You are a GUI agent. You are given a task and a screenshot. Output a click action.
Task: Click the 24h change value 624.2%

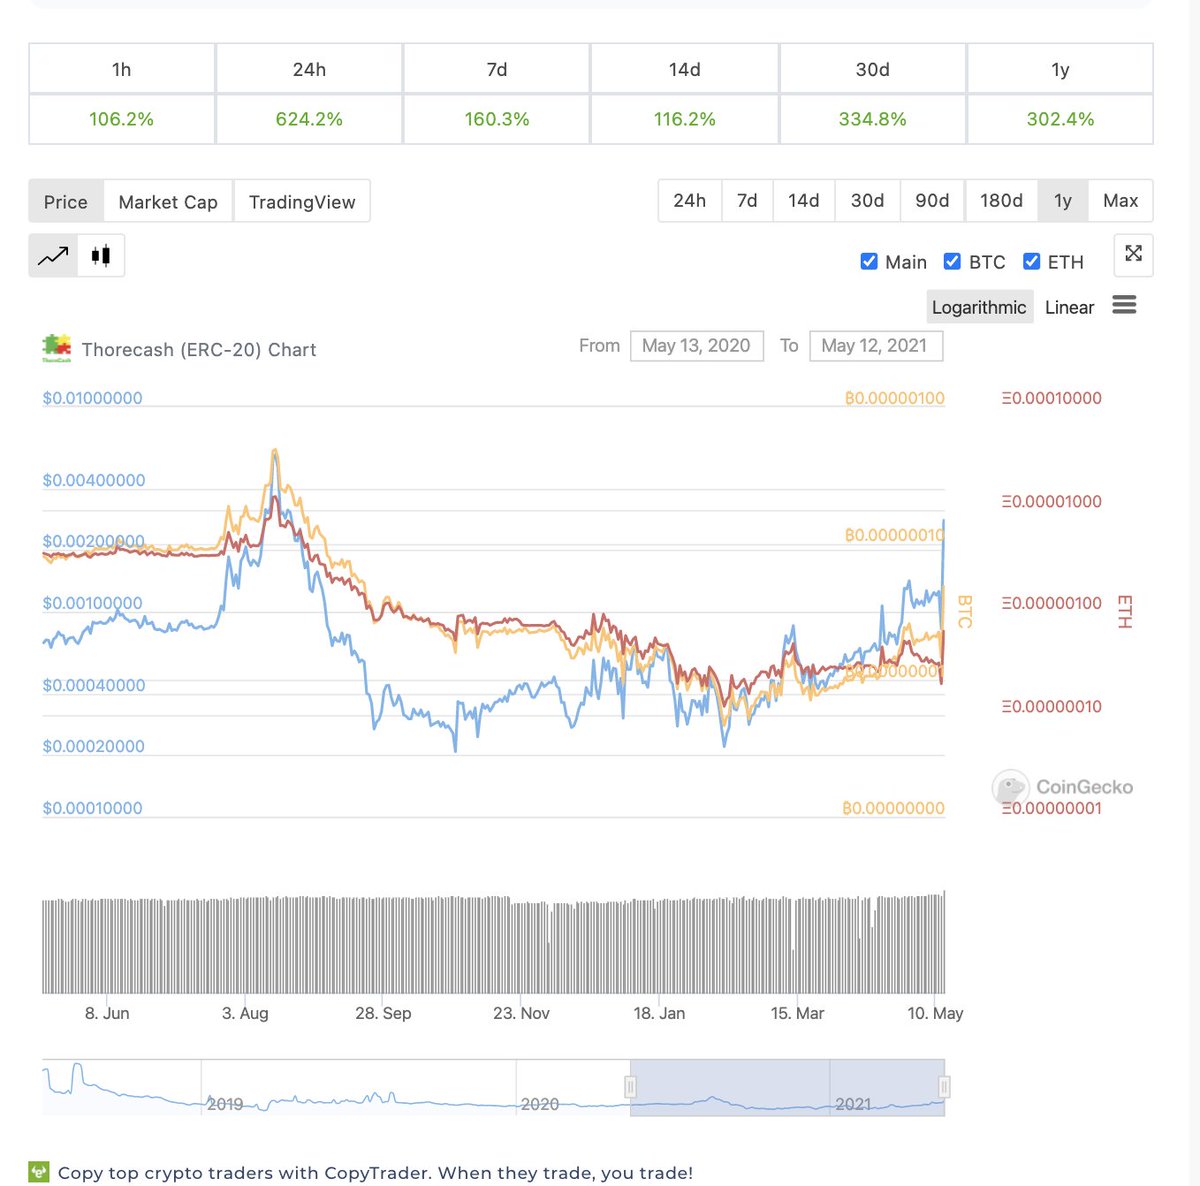309,119
